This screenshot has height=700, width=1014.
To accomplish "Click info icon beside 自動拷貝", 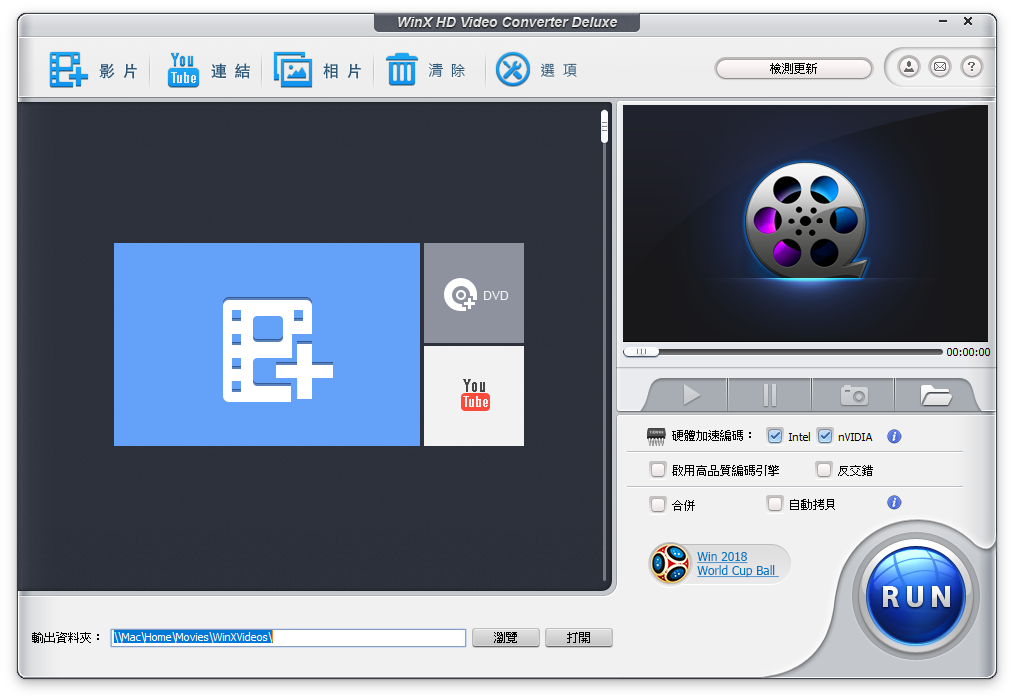I will [x=894, y=503].
